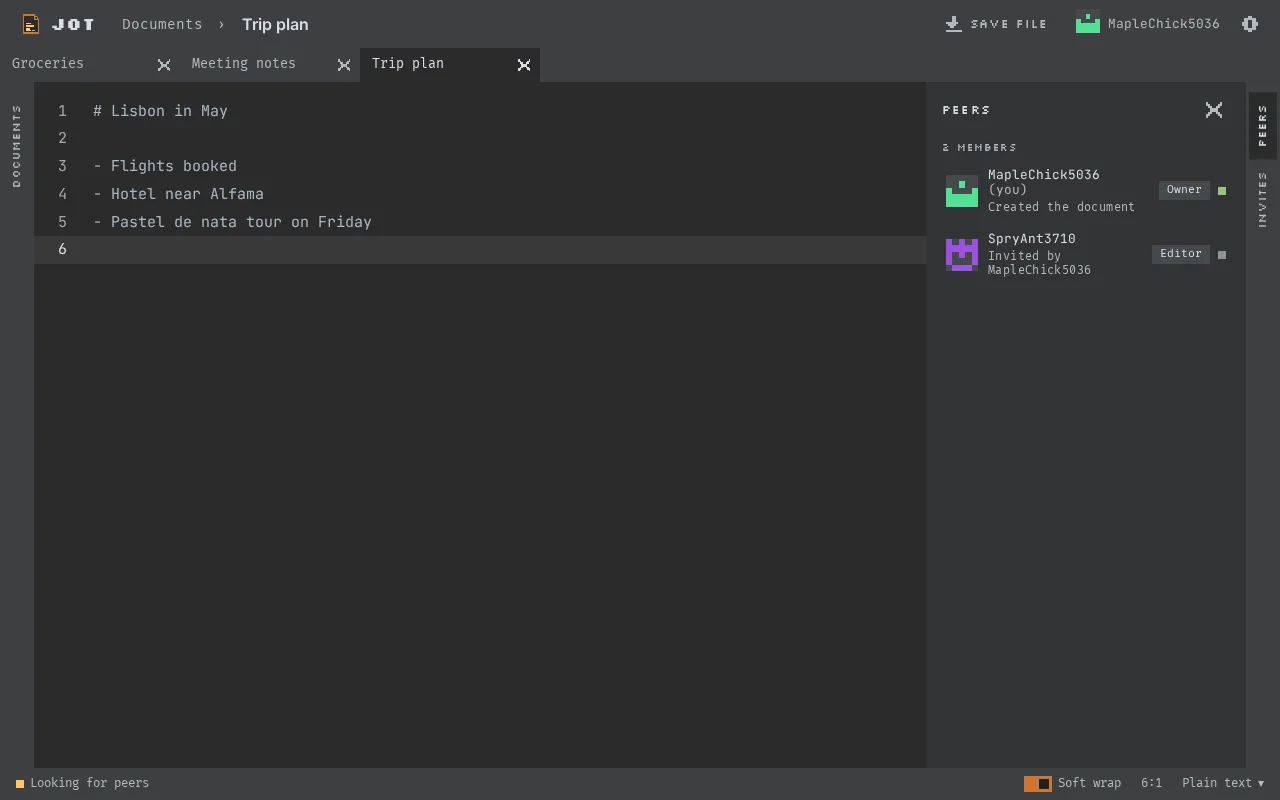Click "Invited by MapleChick5036" text

(1039, 263)
